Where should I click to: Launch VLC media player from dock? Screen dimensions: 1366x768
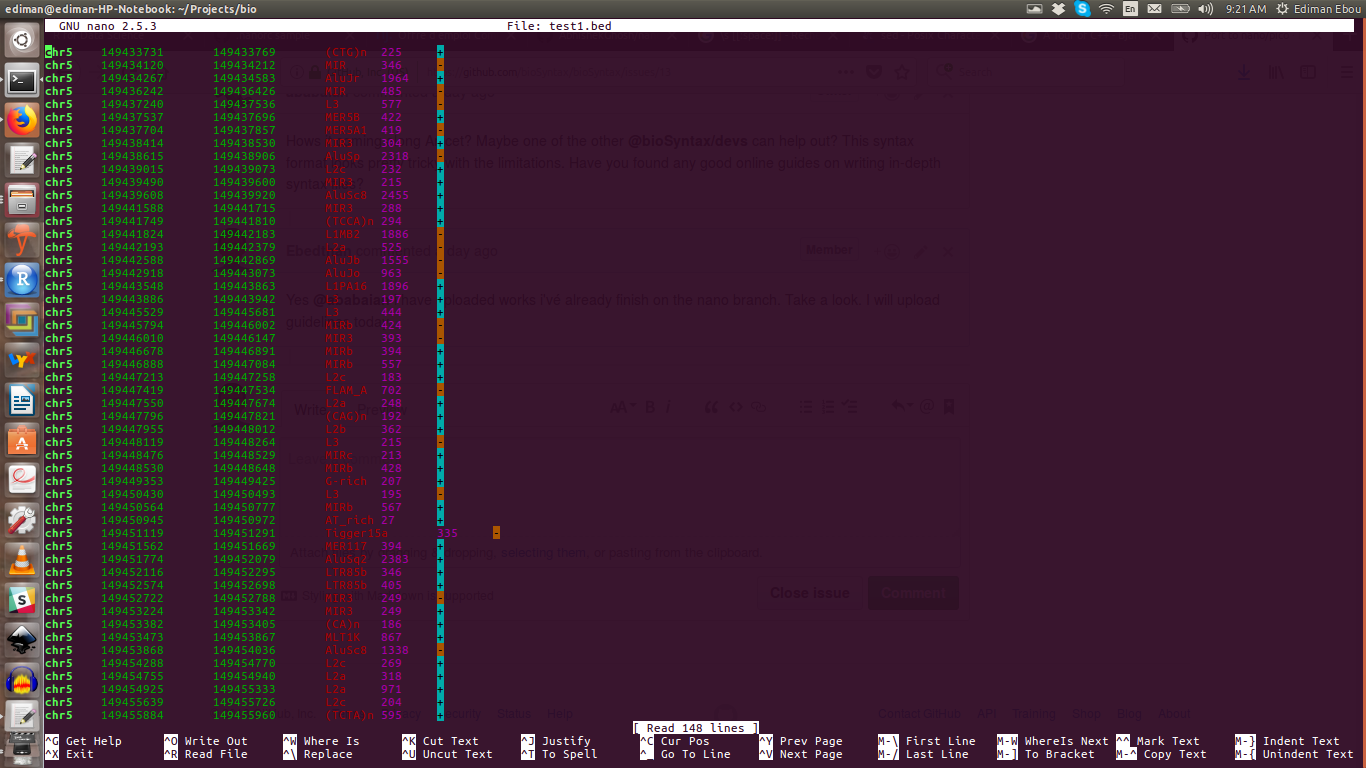point(22,560)
